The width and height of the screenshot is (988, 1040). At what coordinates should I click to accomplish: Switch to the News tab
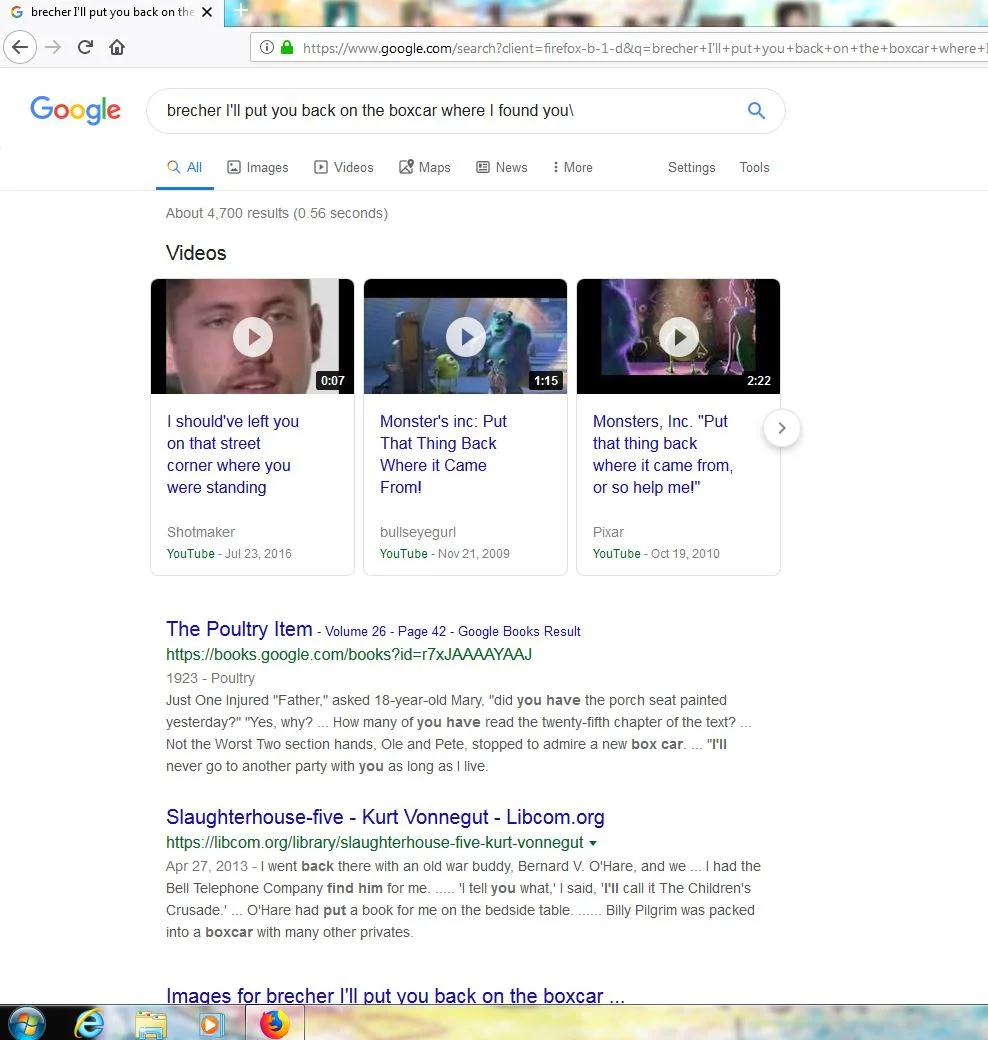tap(502, 167)
